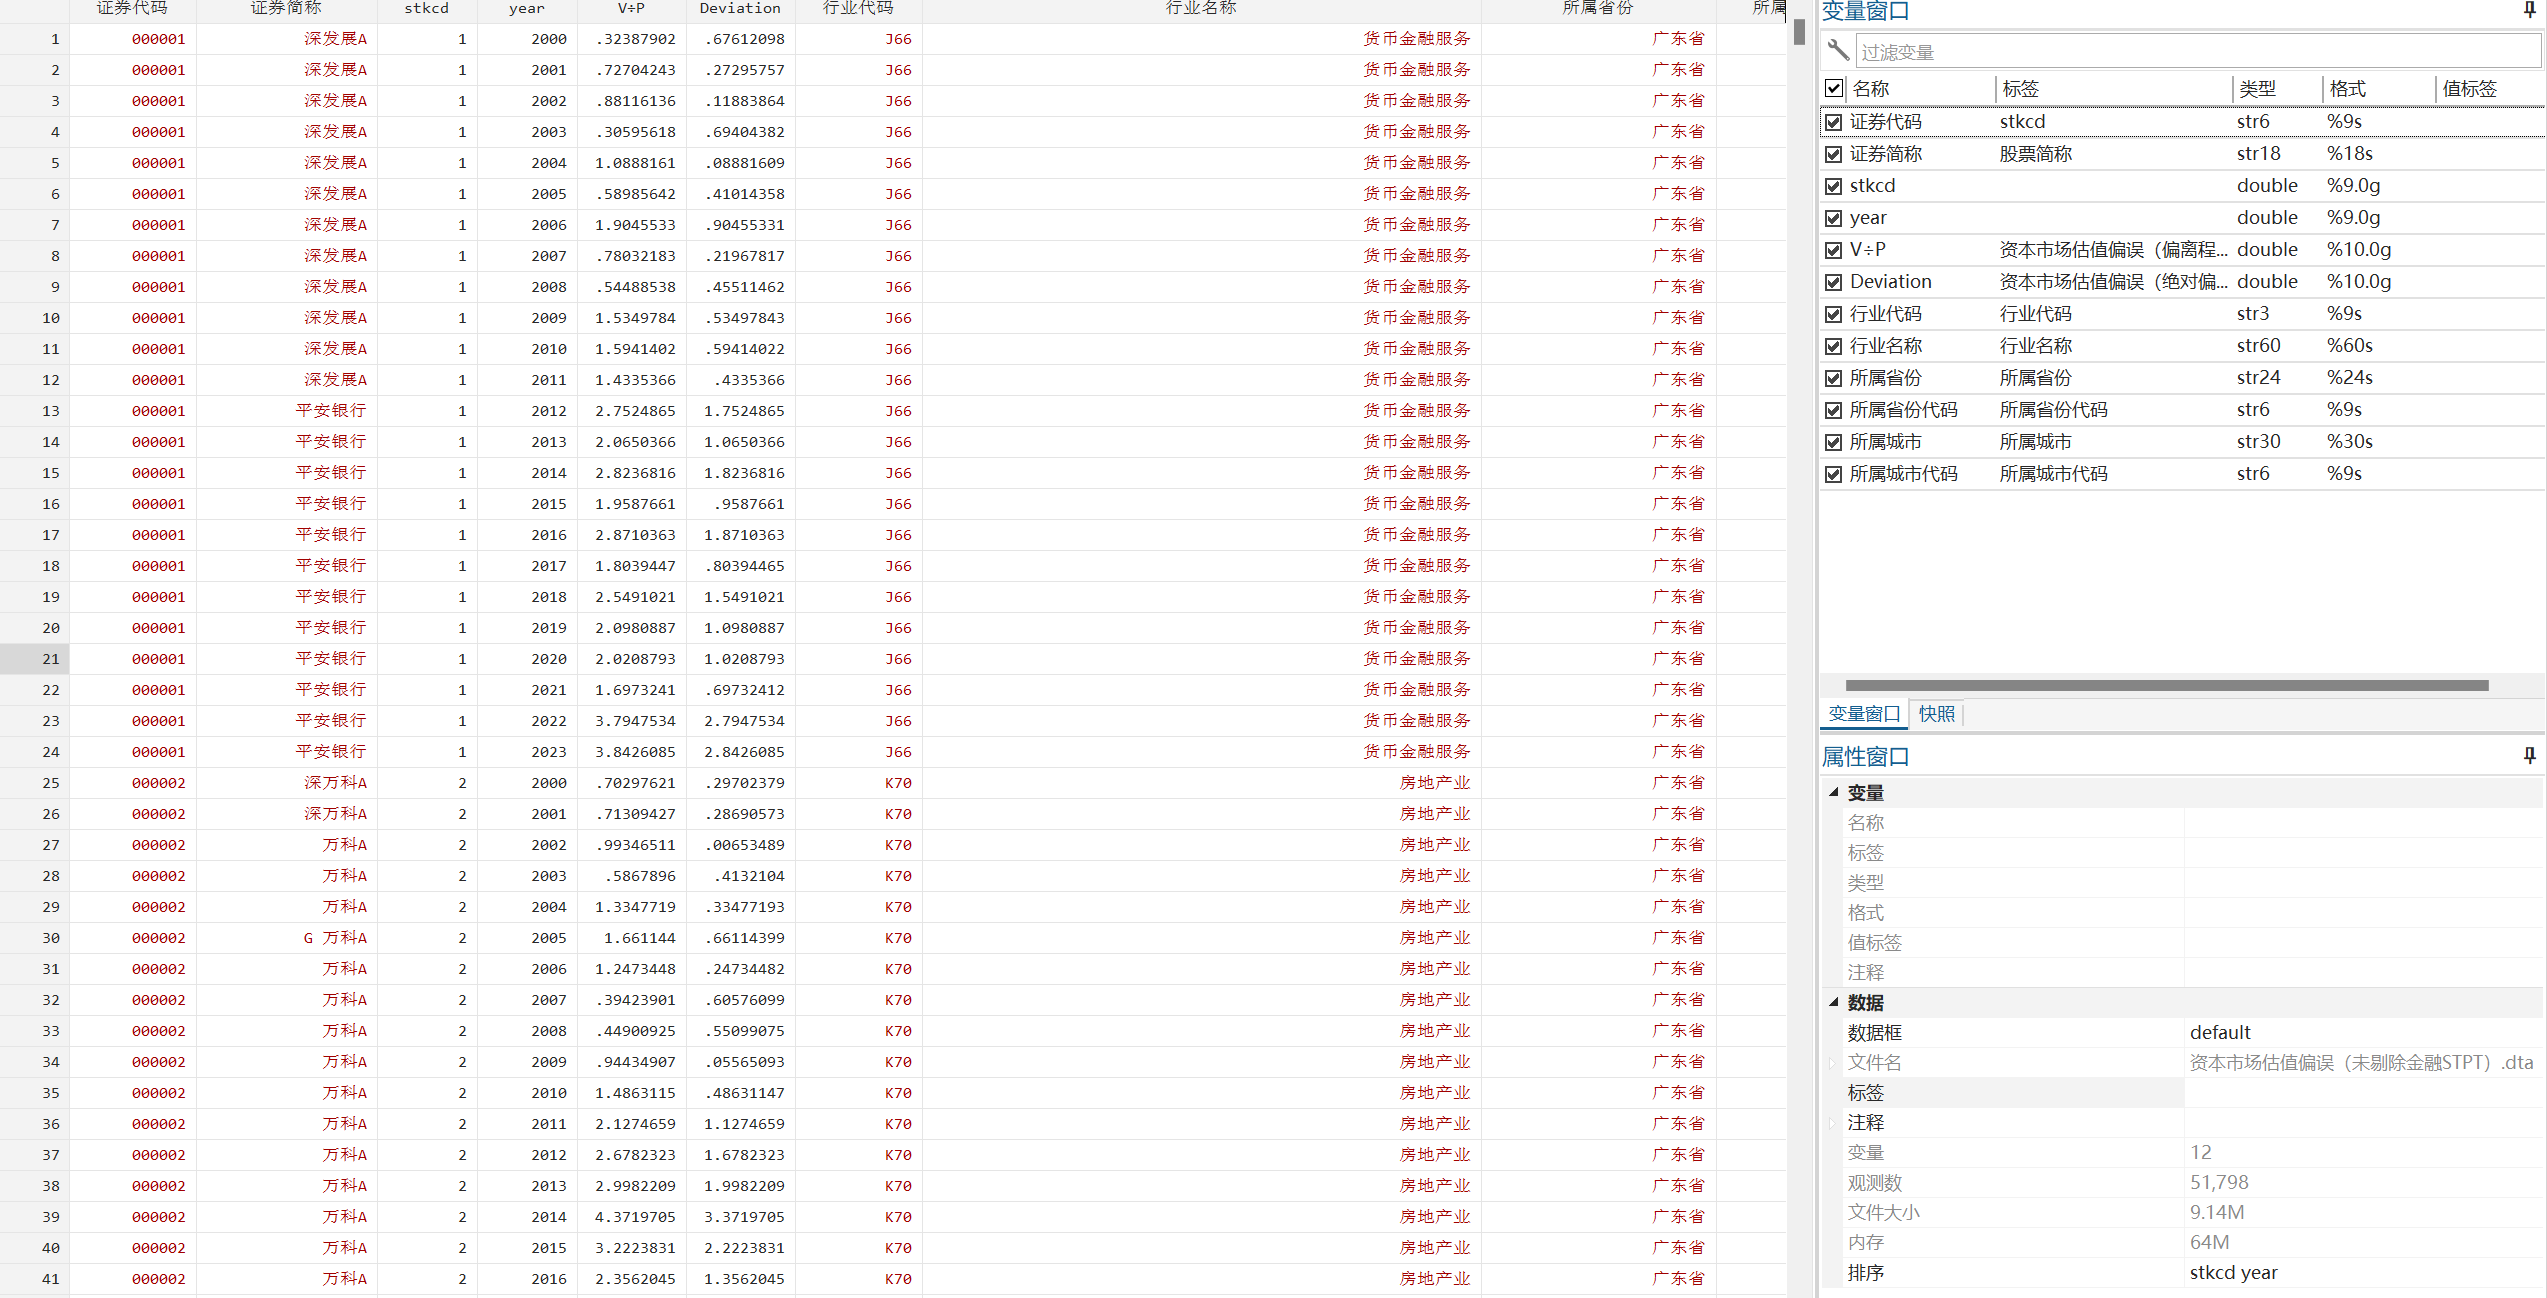Uncheck the Deviation variable checkbox
The height and width of the screenshot is (1298, 2547).
click(x=1834, y=282)
